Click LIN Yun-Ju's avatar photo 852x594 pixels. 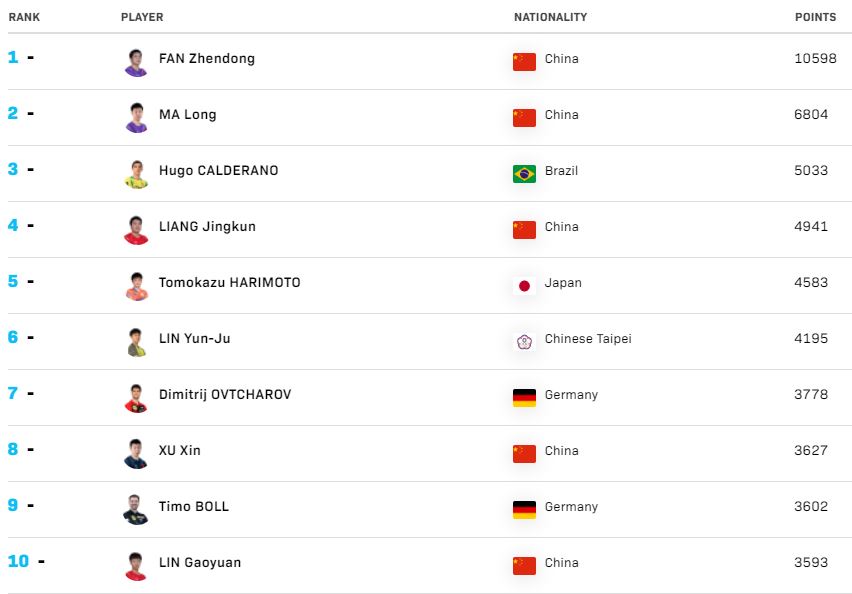click(x=136, y=341)
